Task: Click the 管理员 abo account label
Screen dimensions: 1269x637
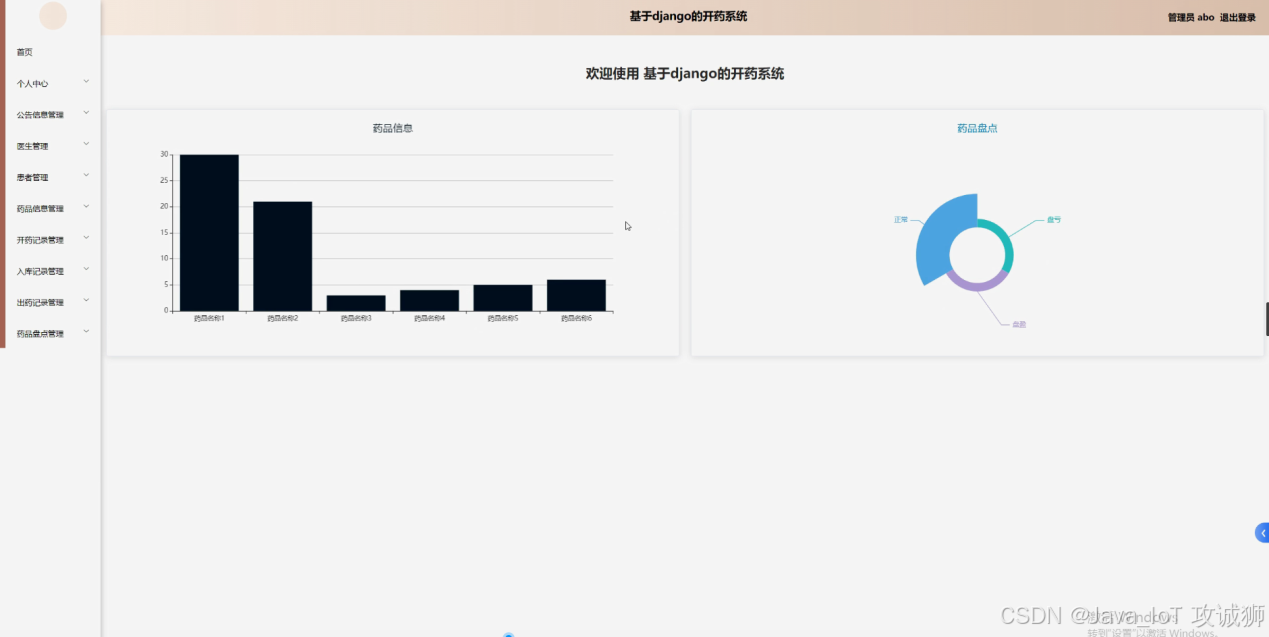Action: [1191, 17]
